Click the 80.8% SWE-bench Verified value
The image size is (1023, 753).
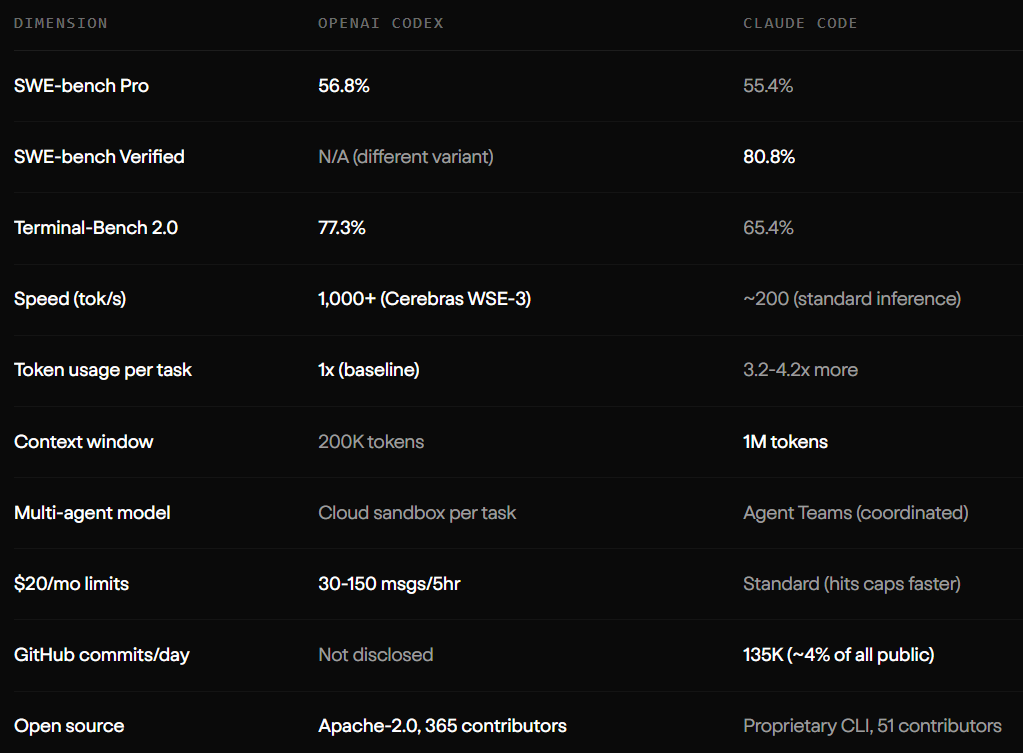coord(769,157)
